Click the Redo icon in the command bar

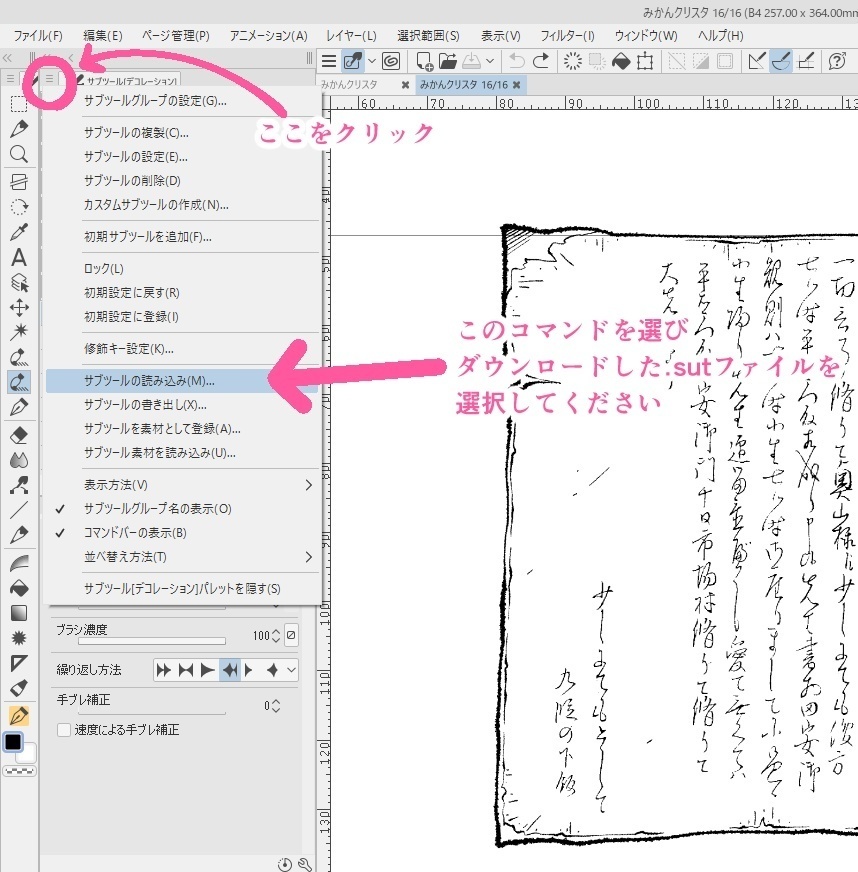543,61
